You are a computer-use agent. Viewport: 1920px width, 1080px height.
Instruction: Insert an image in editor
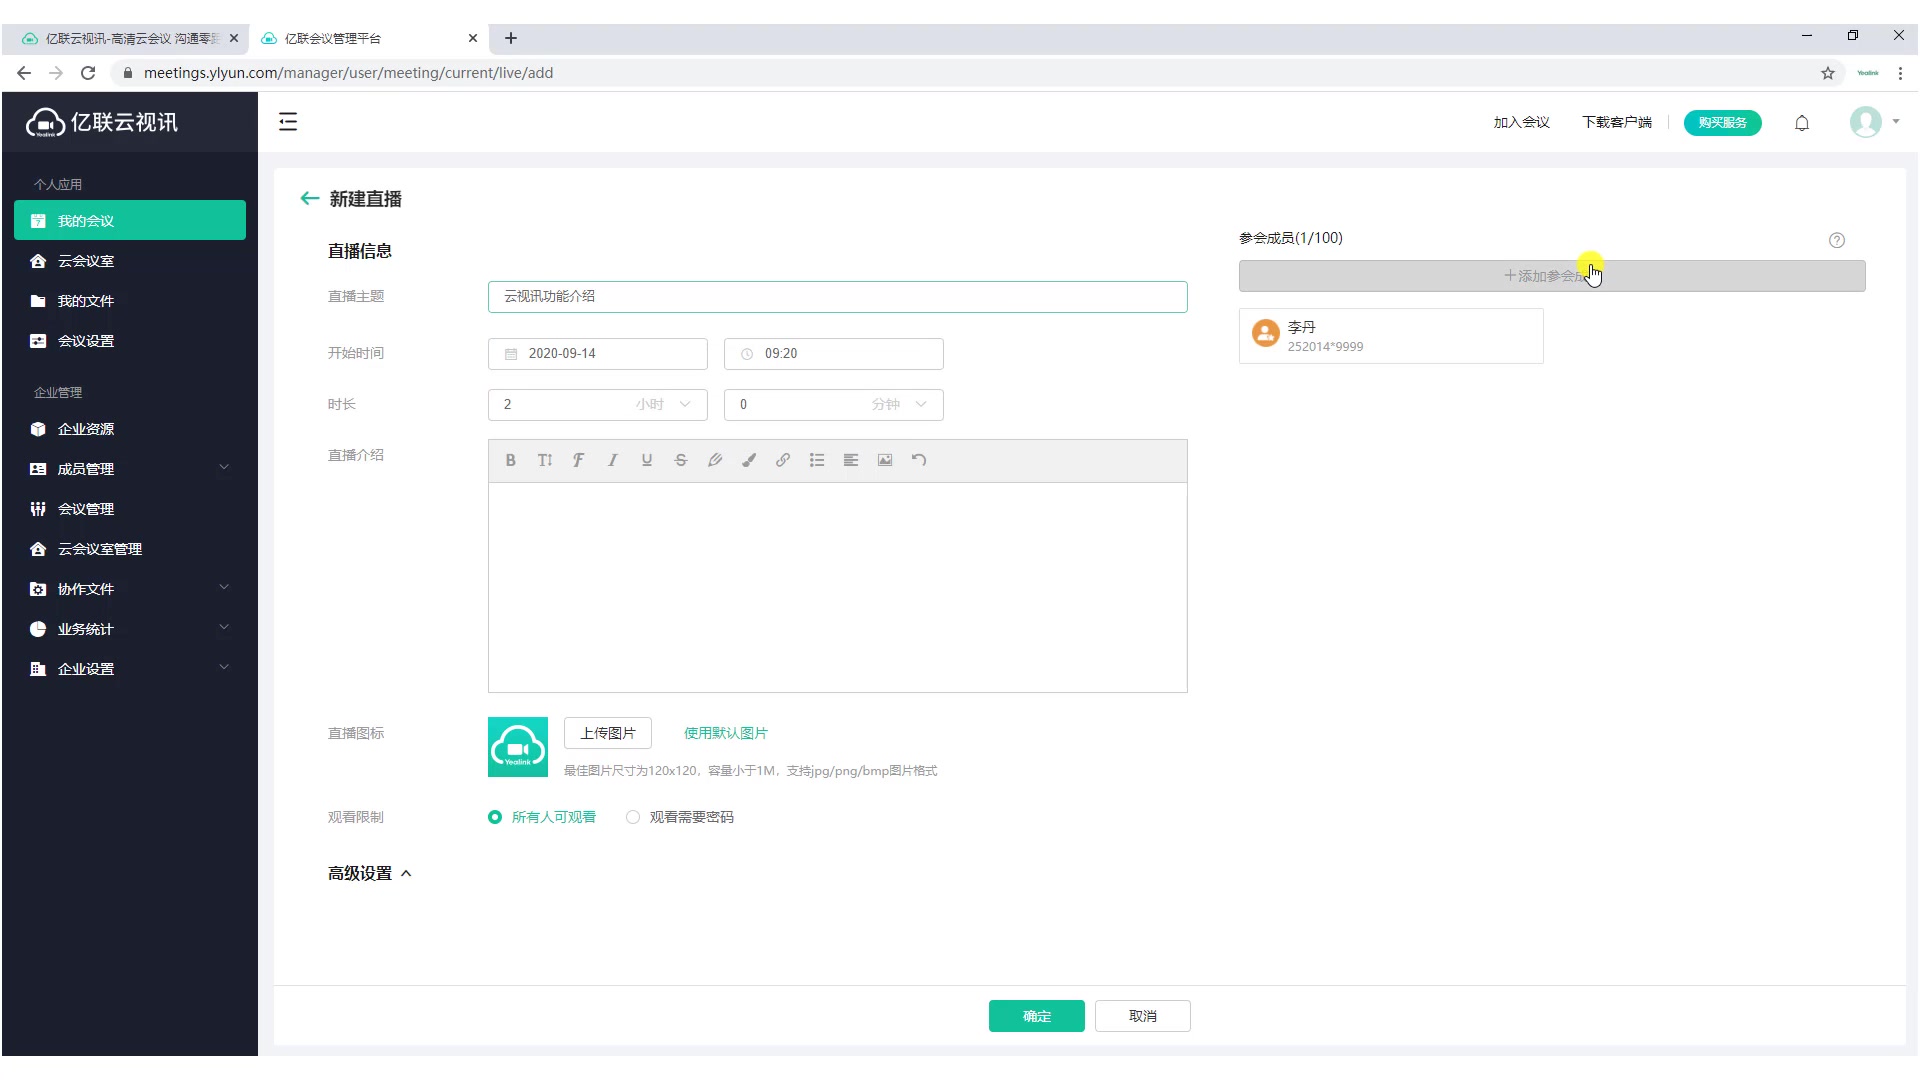[884, 460]
